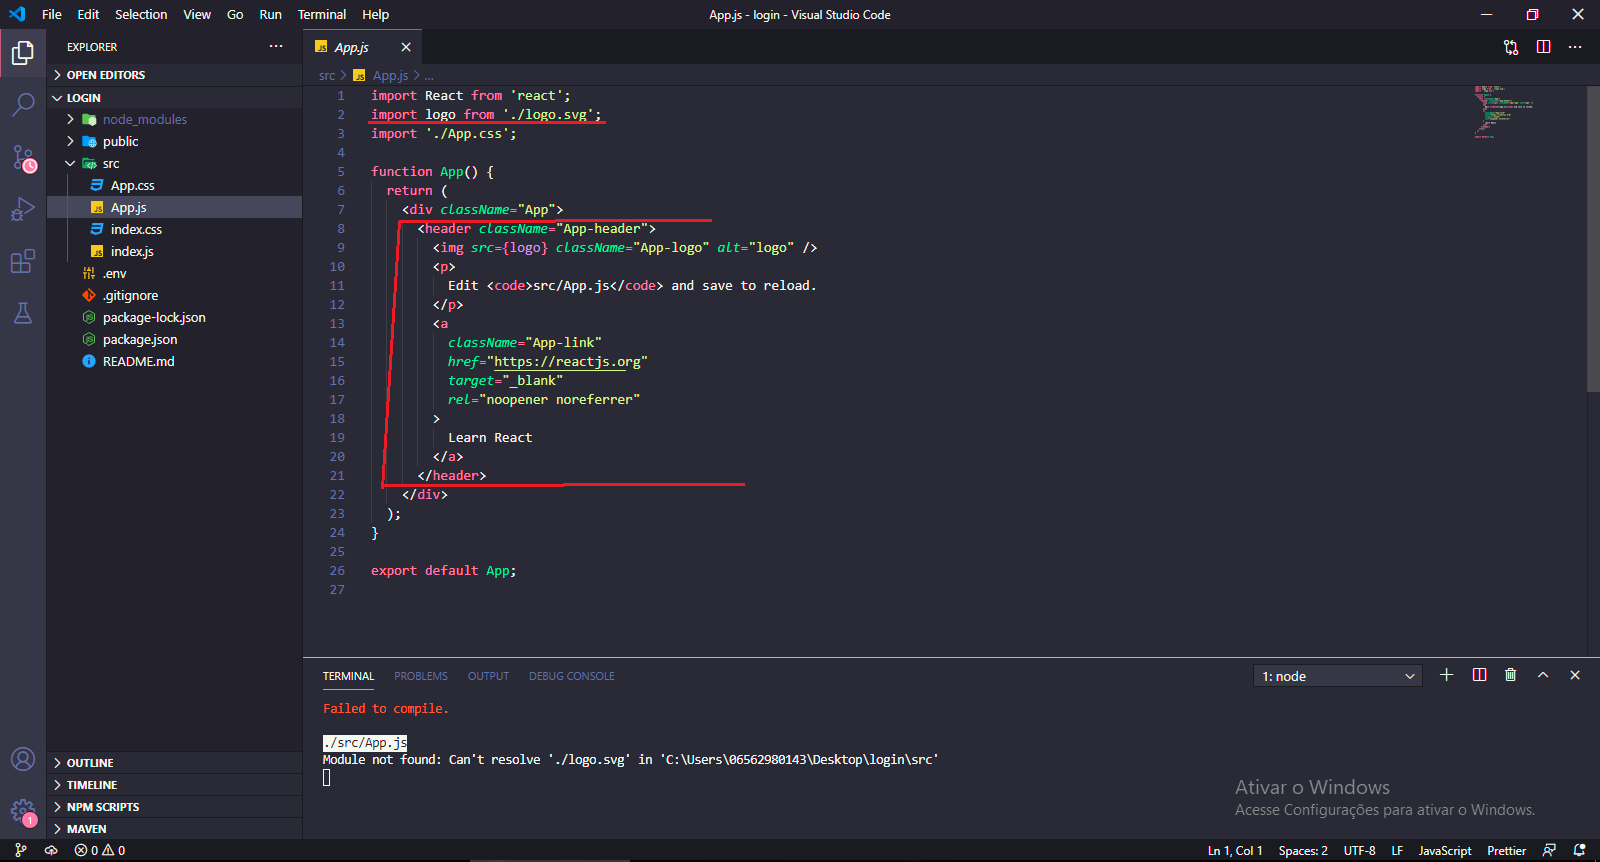Expand the node_modules folder

pyautogui.click(x=144, y=119)
